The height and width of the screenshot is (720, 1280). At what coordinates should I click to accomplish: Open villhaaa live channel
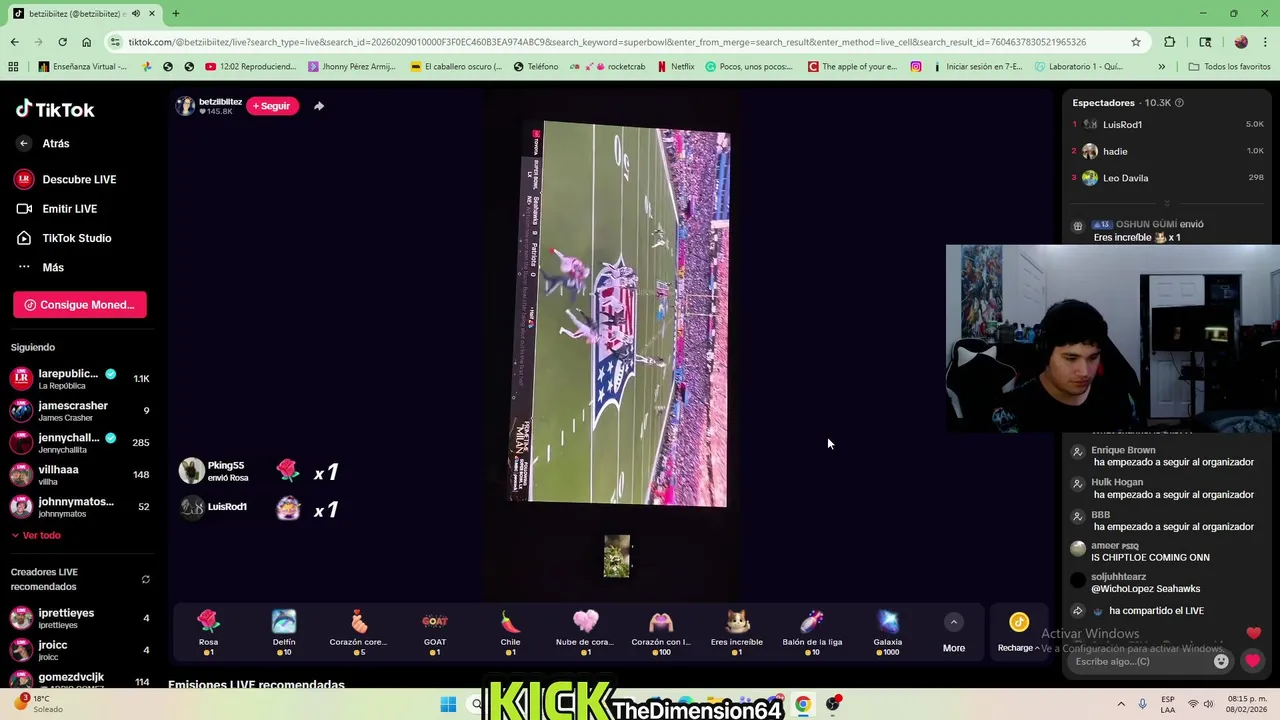(x=80, y=475)
